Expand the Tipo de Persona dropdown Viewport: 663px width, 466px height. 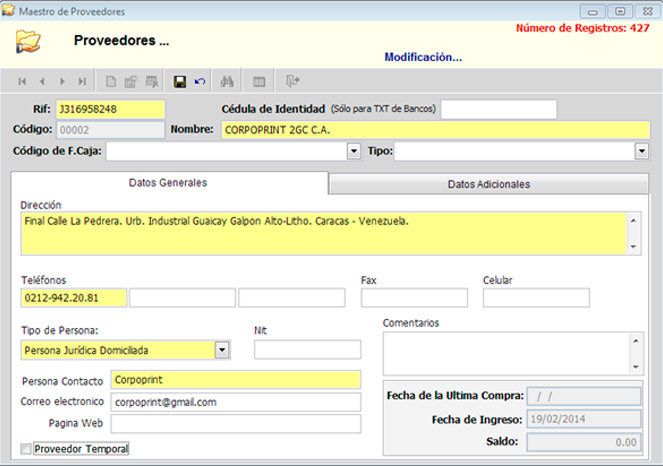point(222,350)
